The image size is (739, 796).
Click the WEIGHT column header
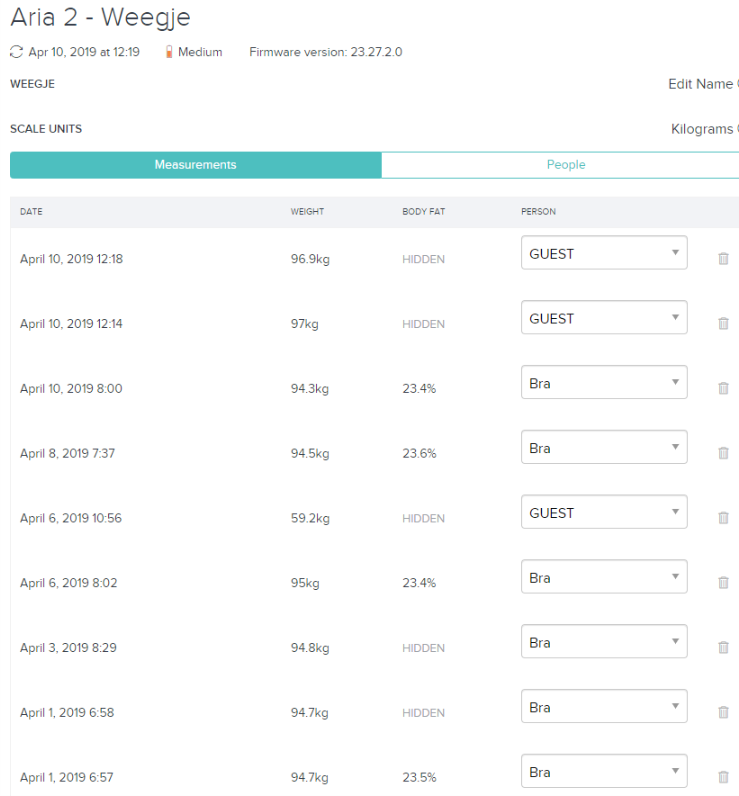[307, 212]
